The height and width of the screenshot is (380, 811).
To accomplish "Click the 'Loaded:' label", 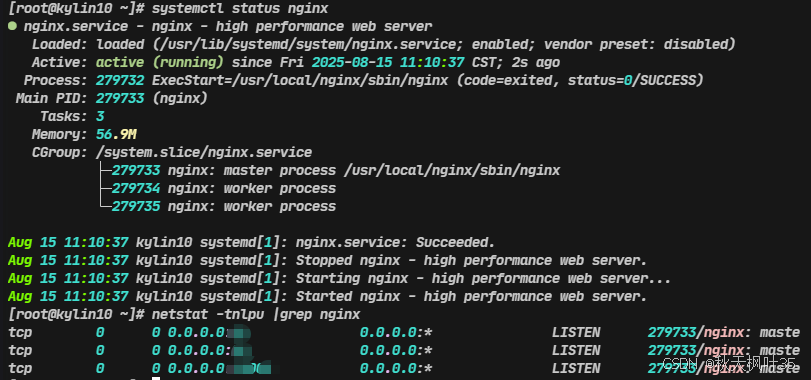I will [59, 44].
